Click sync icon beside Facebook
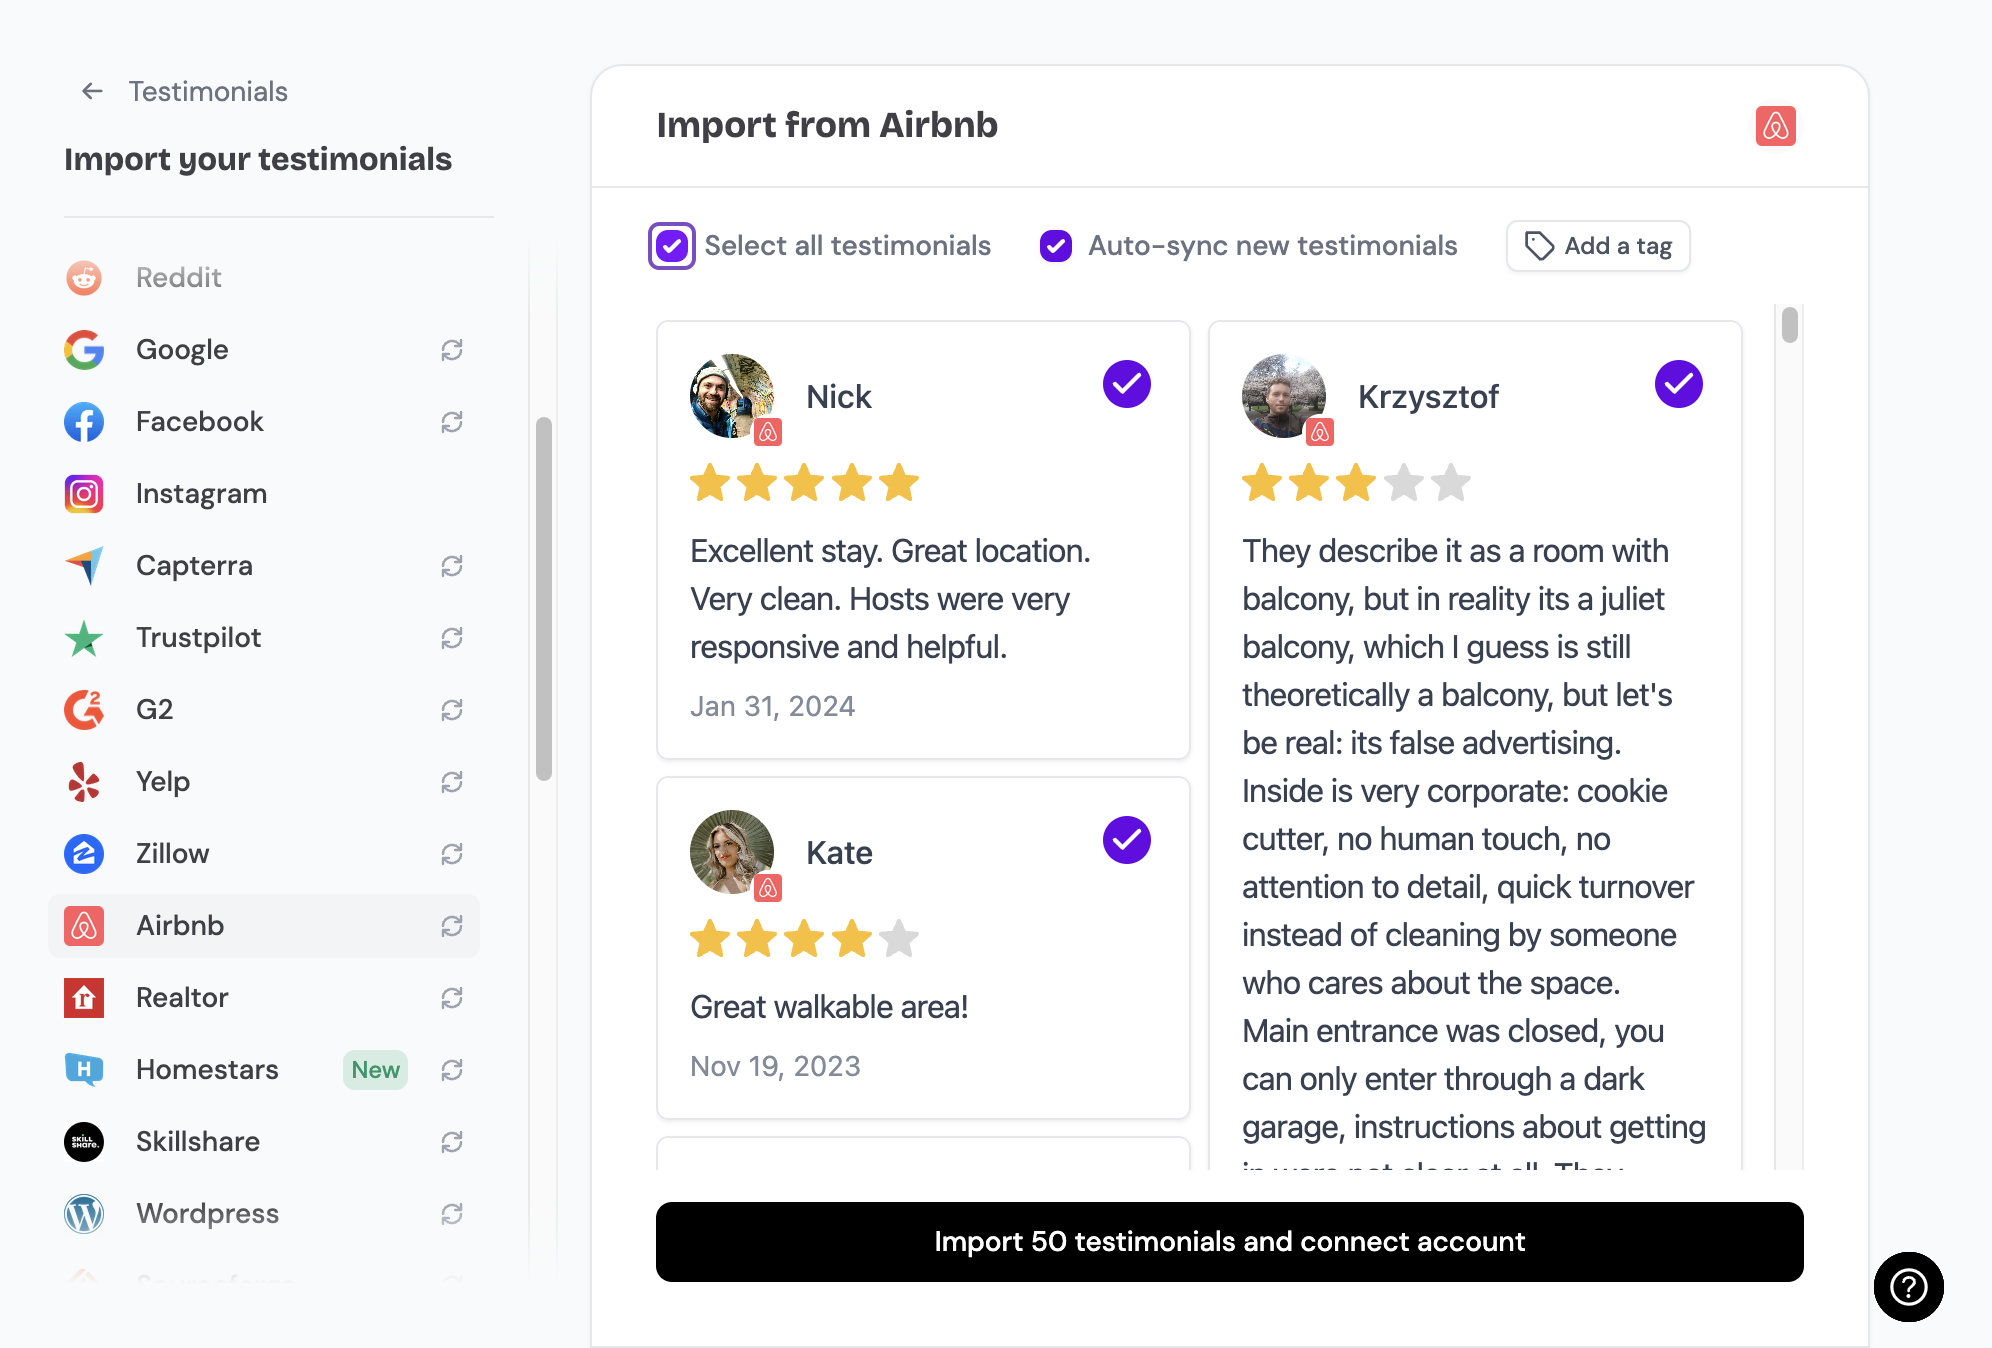 [452, 421]
